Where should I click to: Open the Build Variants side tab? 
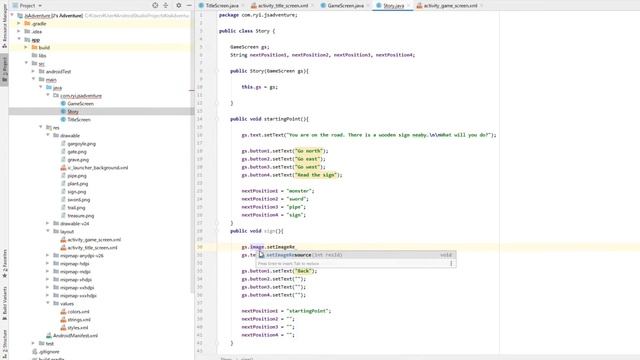point(4,303)
